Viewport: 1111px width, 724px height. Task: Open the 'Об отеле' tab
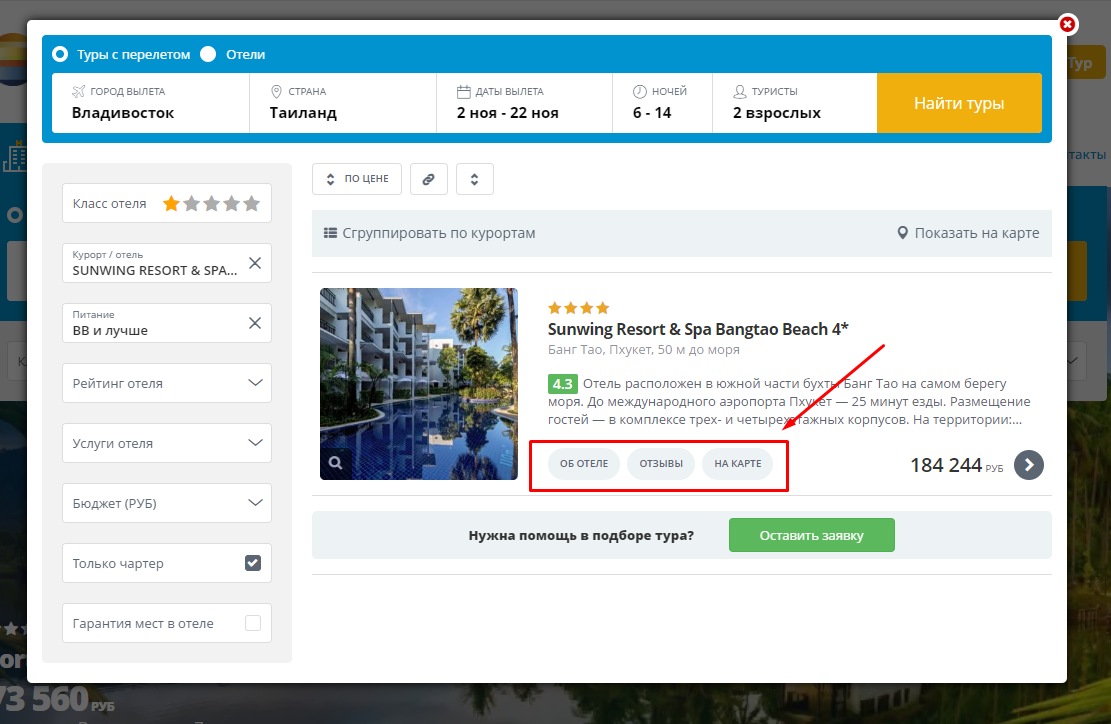click(584, 464)
